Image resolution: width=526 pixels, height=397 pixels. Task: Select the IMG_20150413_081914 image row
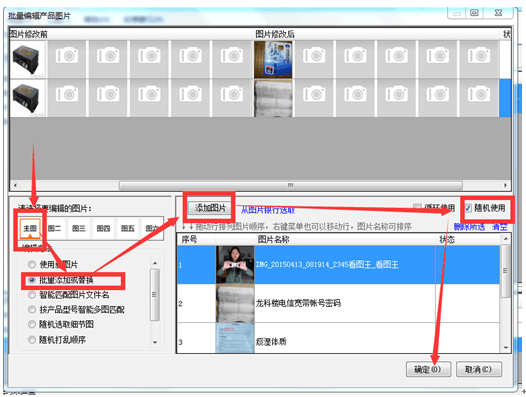[338, 265]
